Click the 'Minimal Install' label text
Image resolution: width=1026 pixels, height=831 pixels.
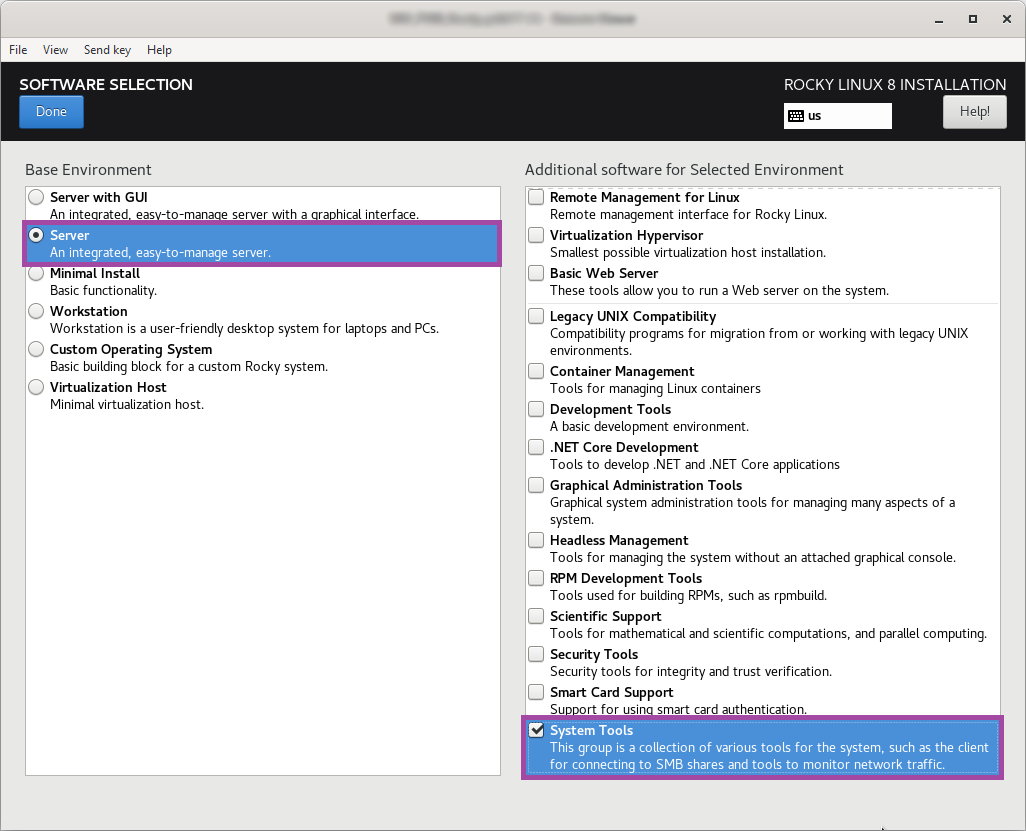tap(95, 273)
